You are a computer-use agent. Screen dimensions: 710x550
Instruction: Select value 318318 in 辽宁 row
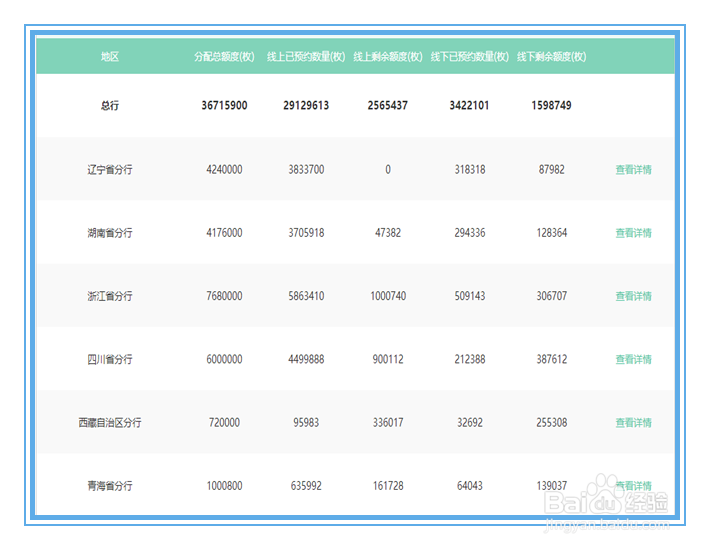(470, 170)
